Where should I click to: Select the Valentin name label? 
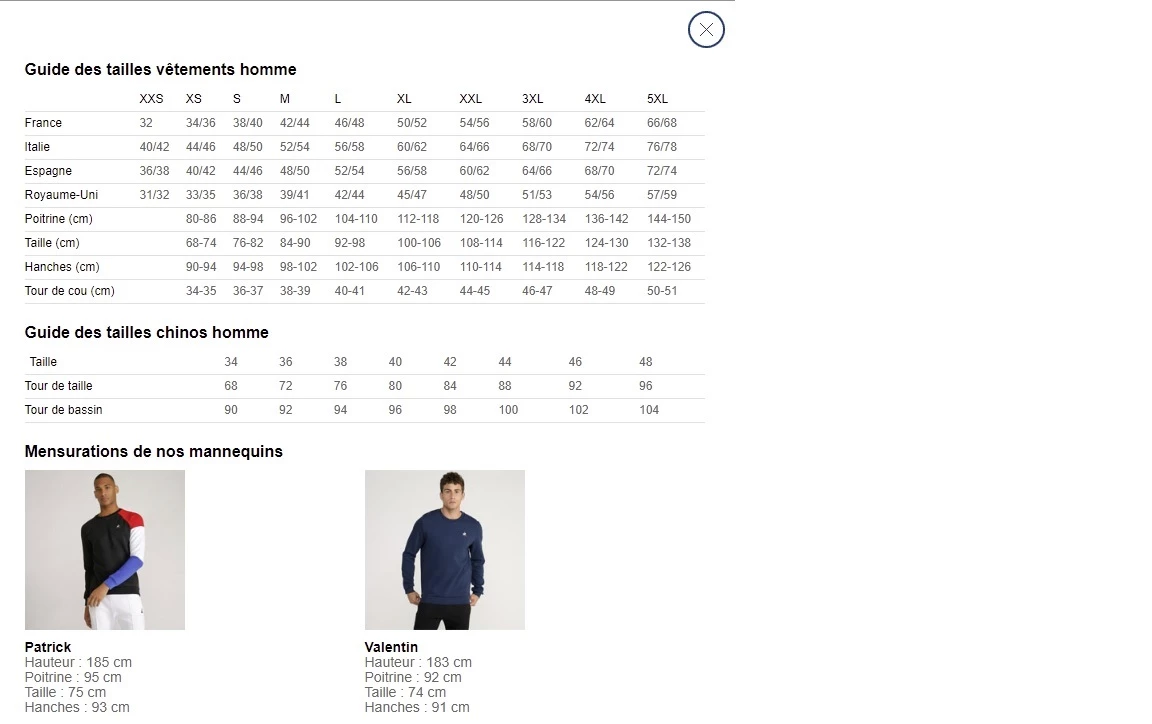tap(391, 647)
